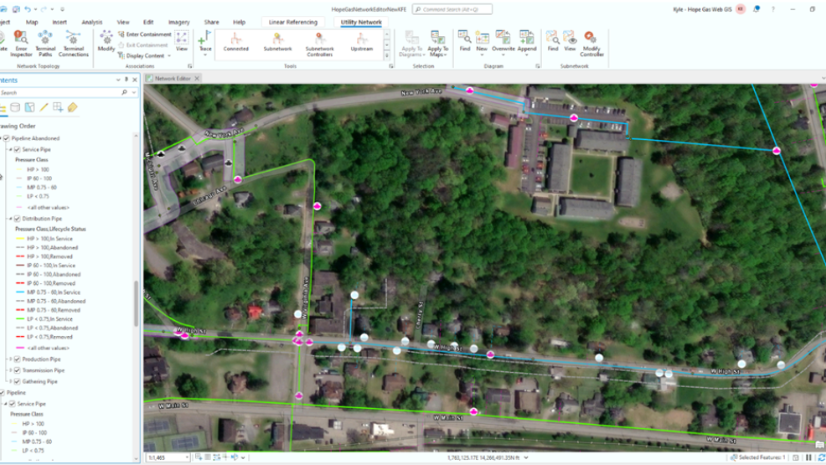The width and height of the screenshot is (826, 465).
Task: Click blue MP 0.75 - 60,In Service swatch
Action: (20, 292)
